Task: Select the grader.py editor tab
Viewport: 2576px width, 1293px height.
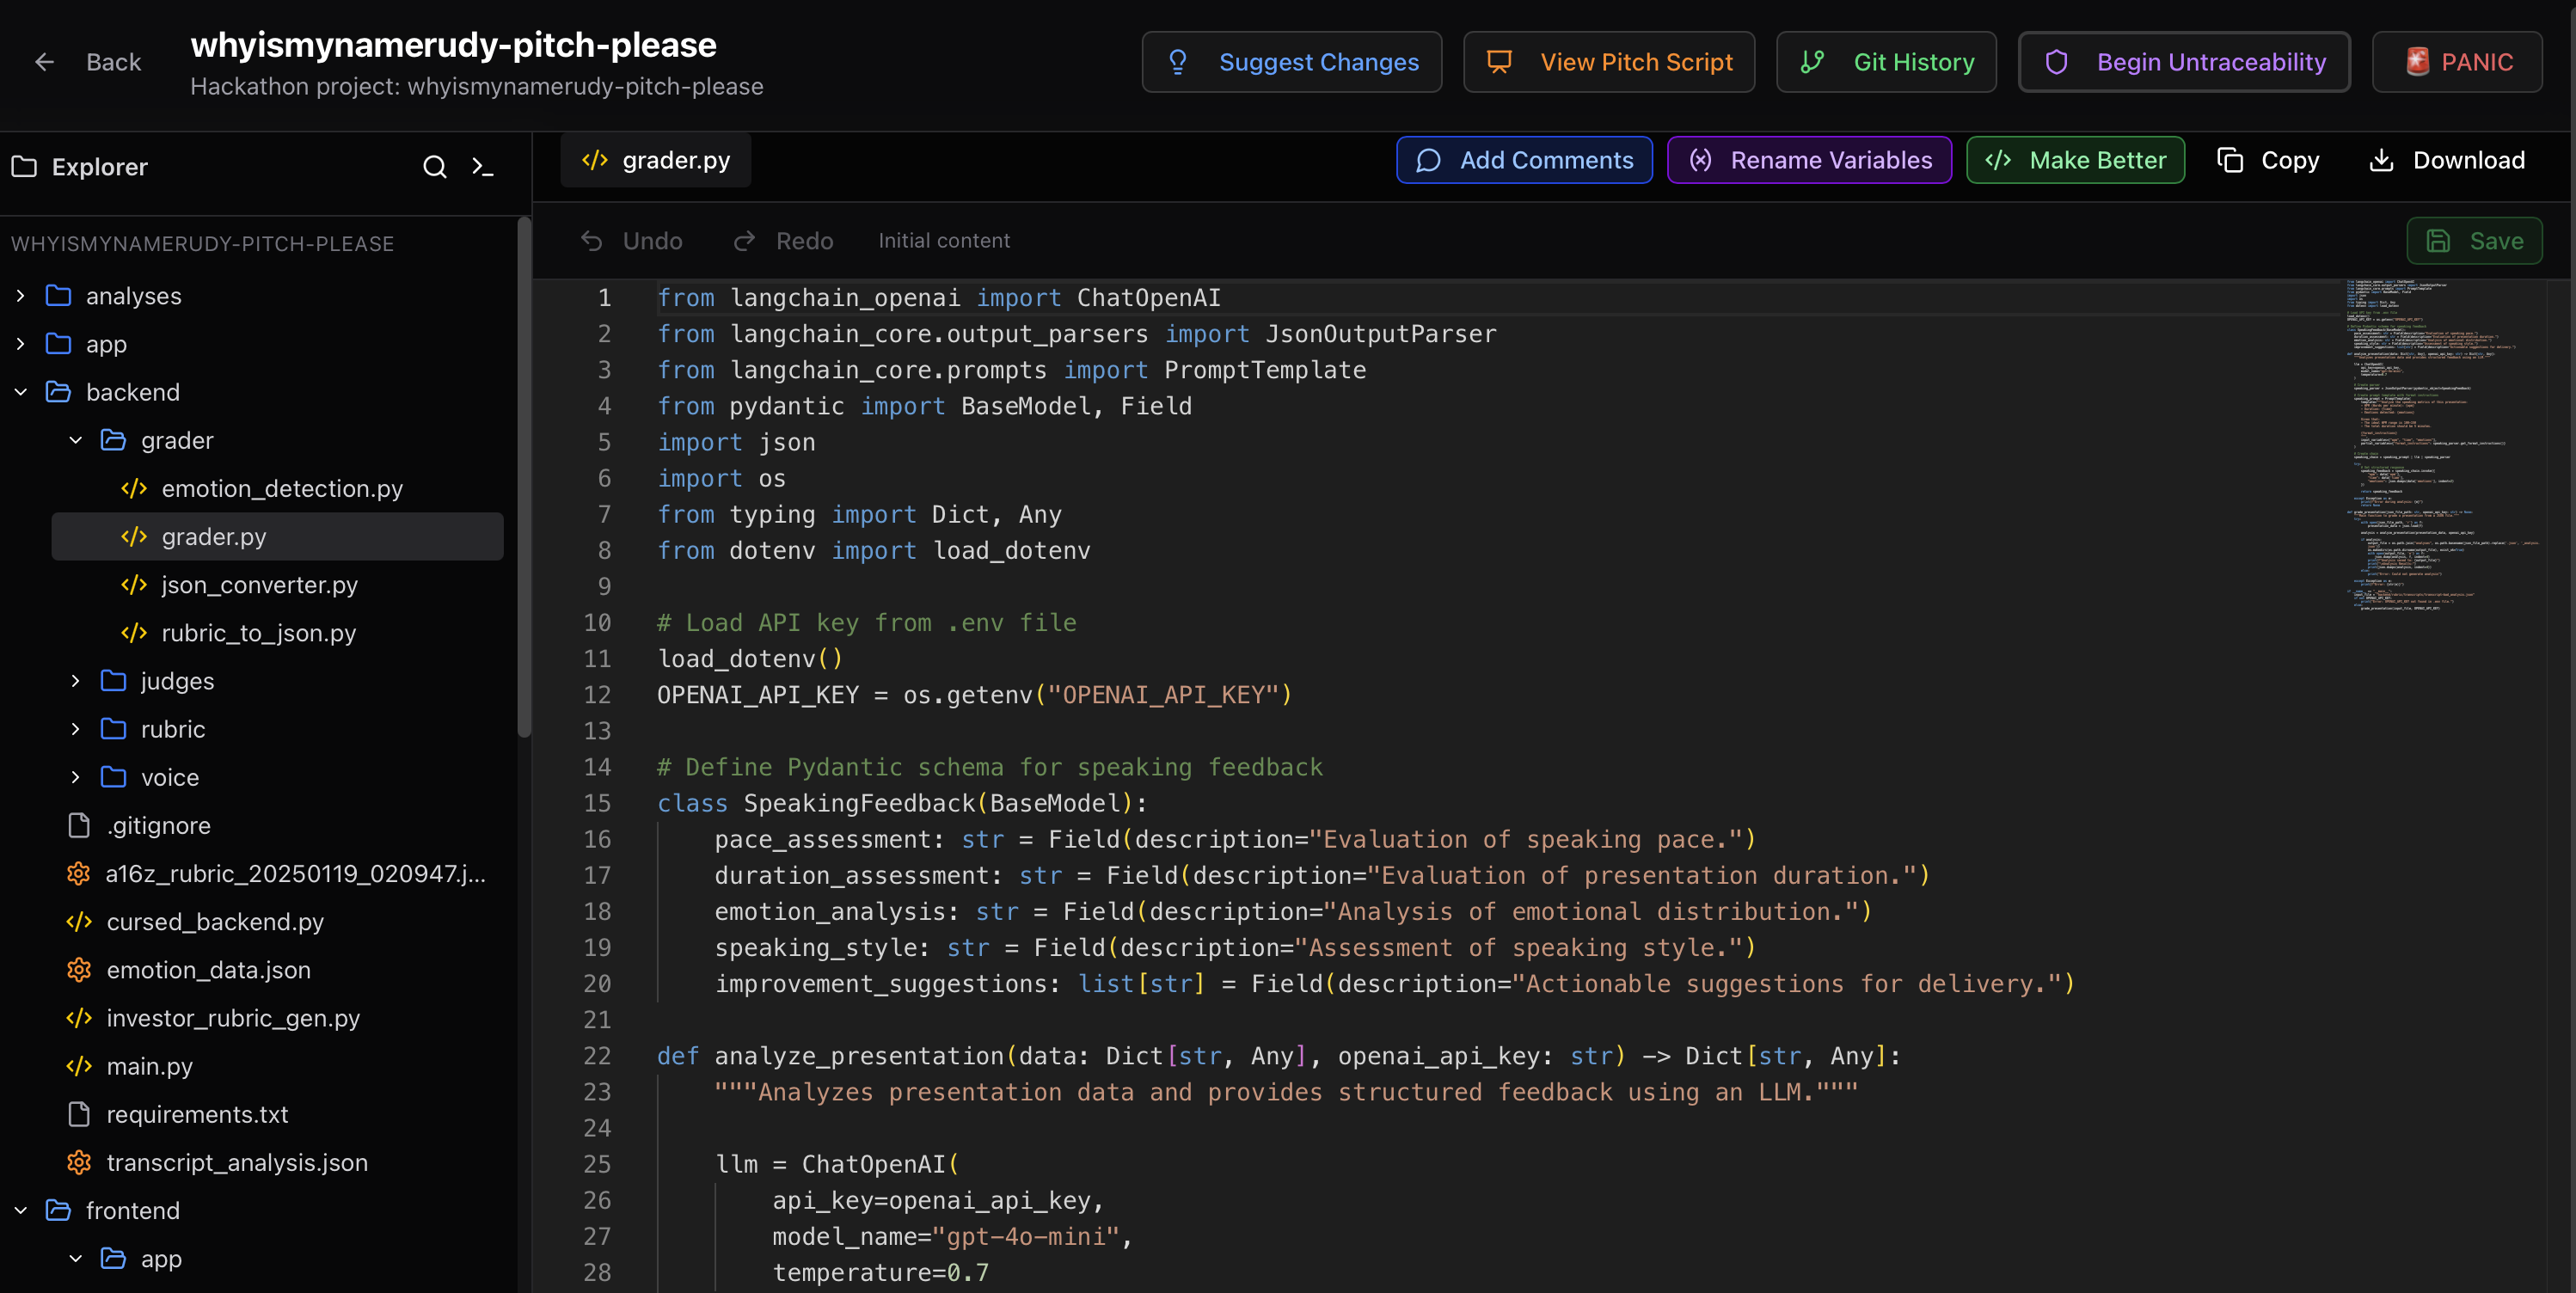Action: click(x=656, y=160)
